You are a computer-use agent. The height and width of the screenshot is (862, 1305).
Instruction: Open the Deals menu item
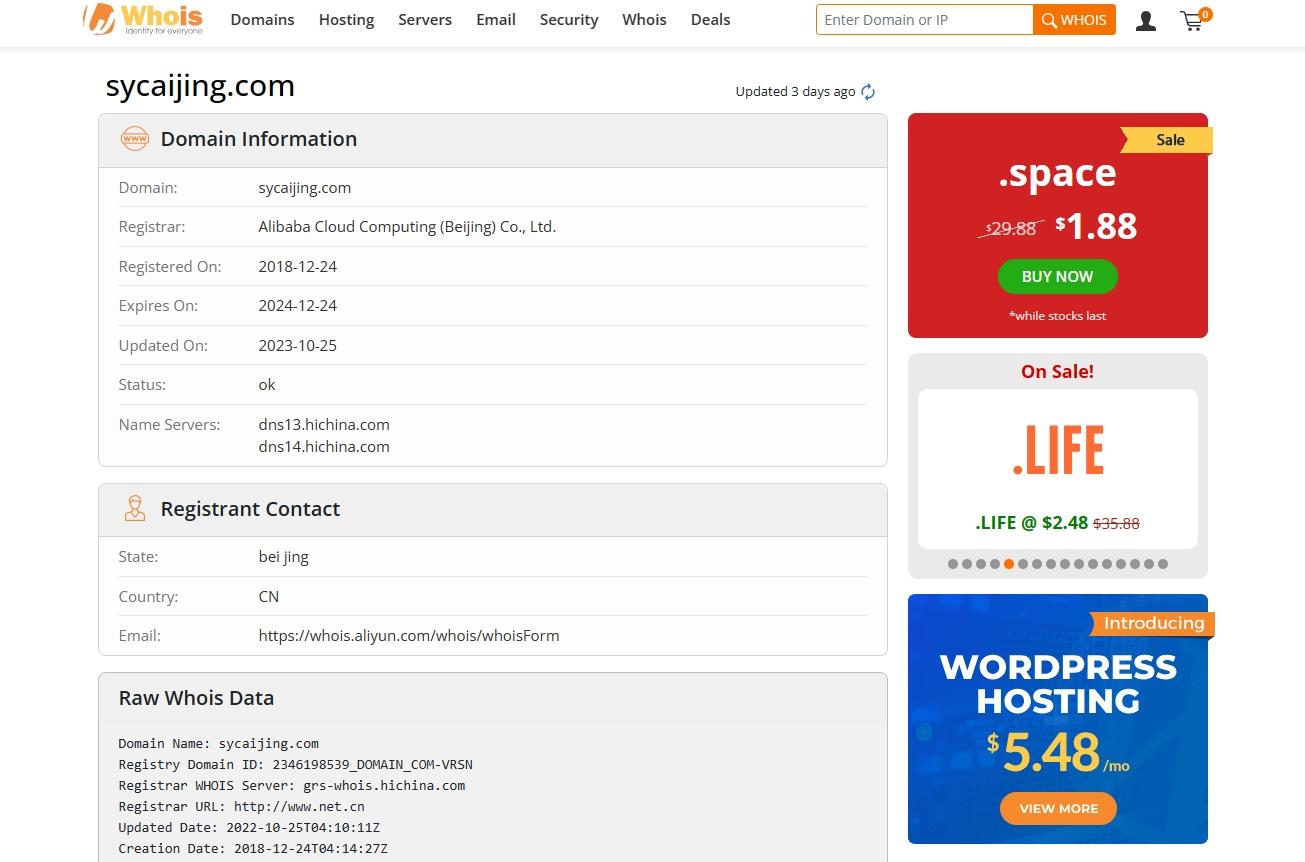(x=710, y=19)
